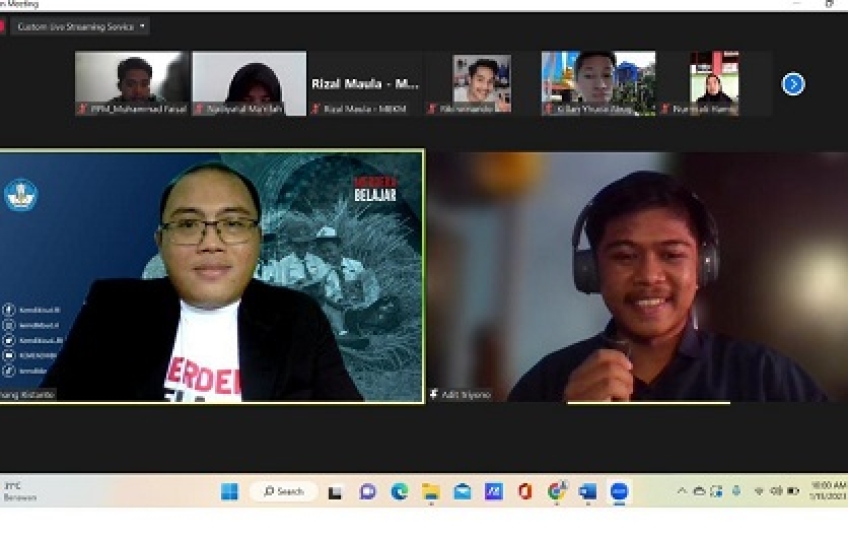
Task: Open the Custom Live Streaming Service dropdown
Action: [x=81, y=26]
